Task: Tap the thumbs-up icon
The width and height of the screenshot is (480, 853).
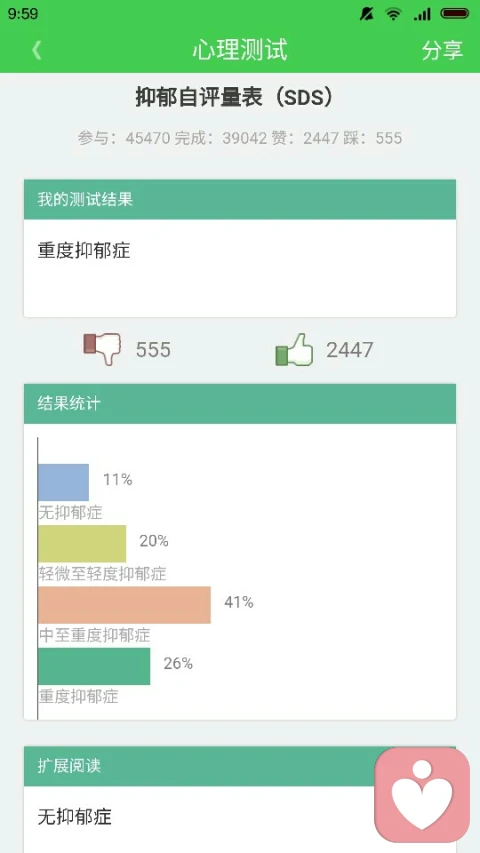Action: pos(294,349)
